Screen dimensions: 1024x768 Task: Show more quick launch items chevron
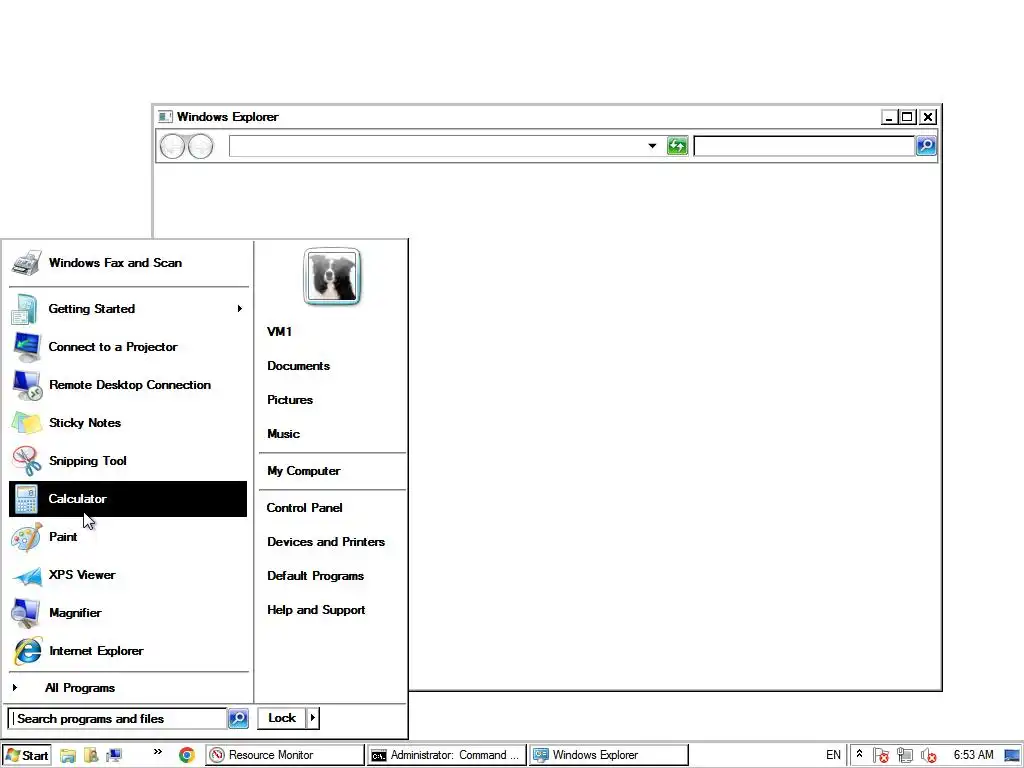point(157,752)
